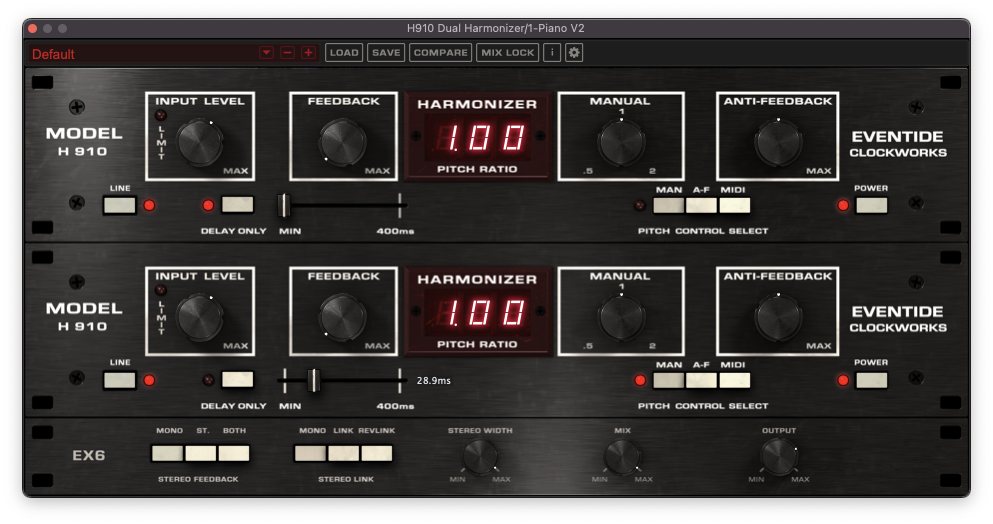This screenshot has width=993, height=524.
Task: Click the top unit Input Level knob
Action: click(x=199, y=141)
